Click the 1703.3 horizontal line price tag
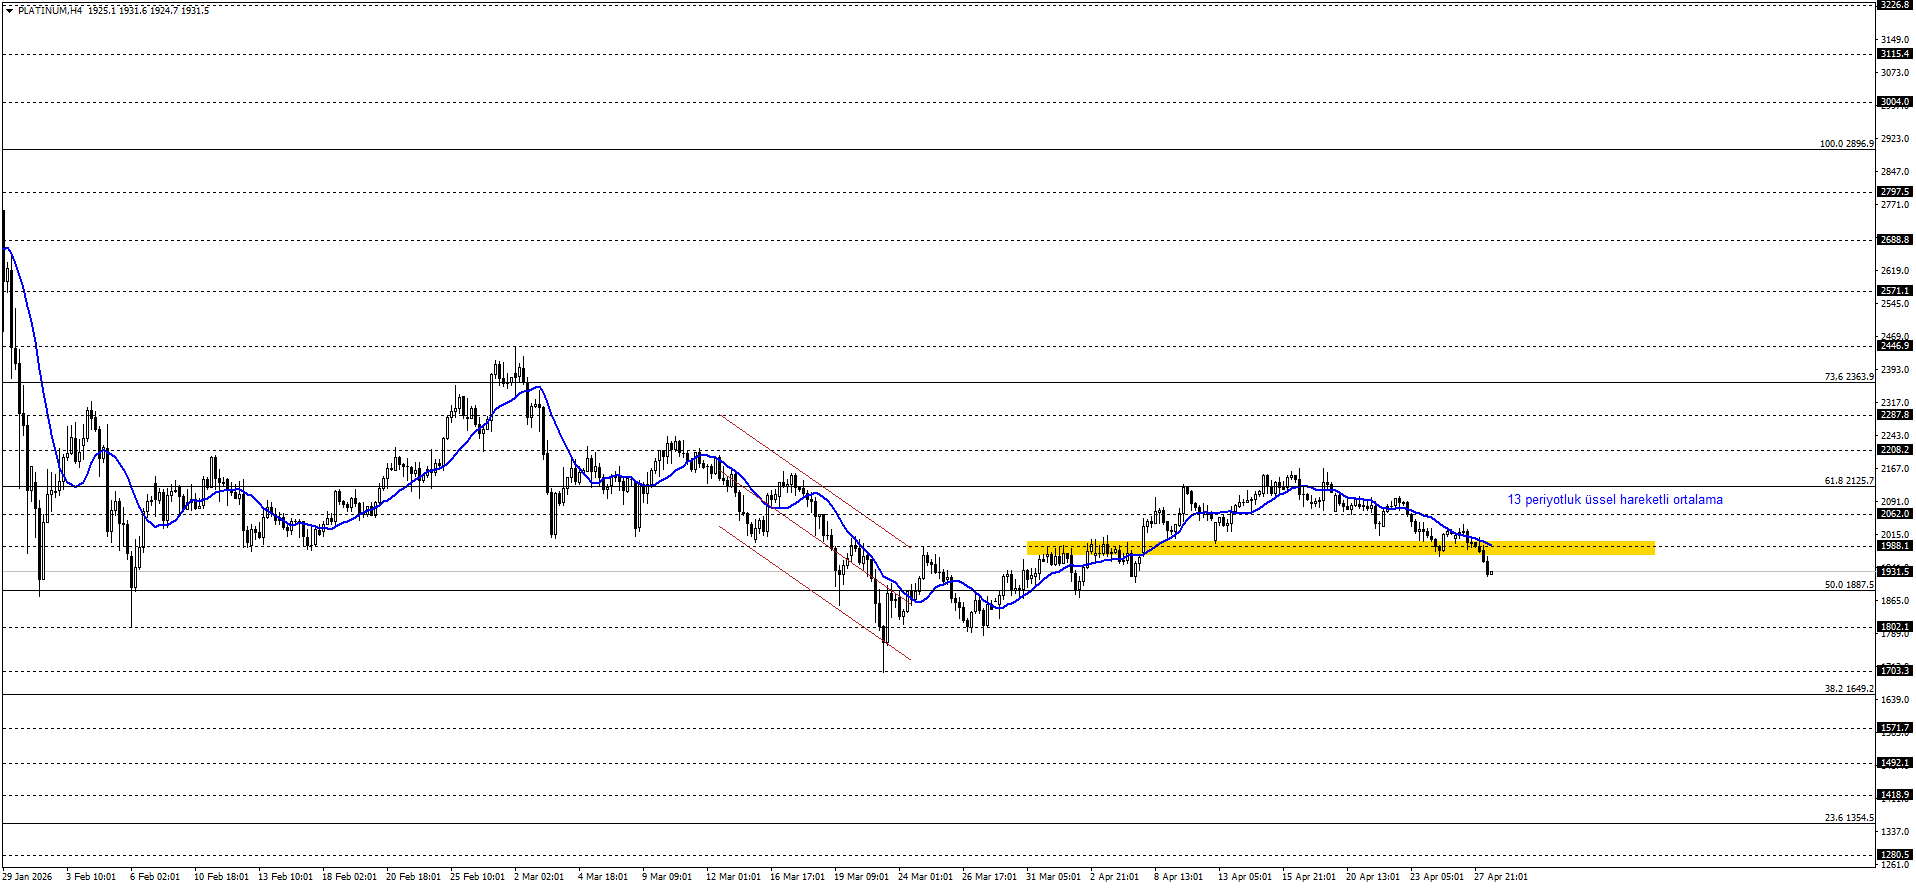Screen dimensions: 1916x888 (x=1894, y=671)
